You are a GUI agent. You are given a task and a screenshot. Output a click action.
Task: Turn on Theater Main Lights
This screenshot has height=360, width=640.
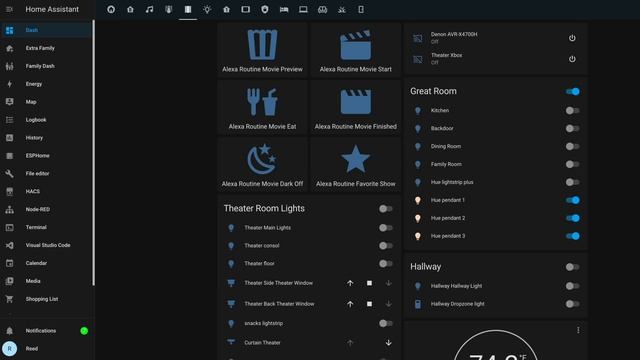coord(386,228)
